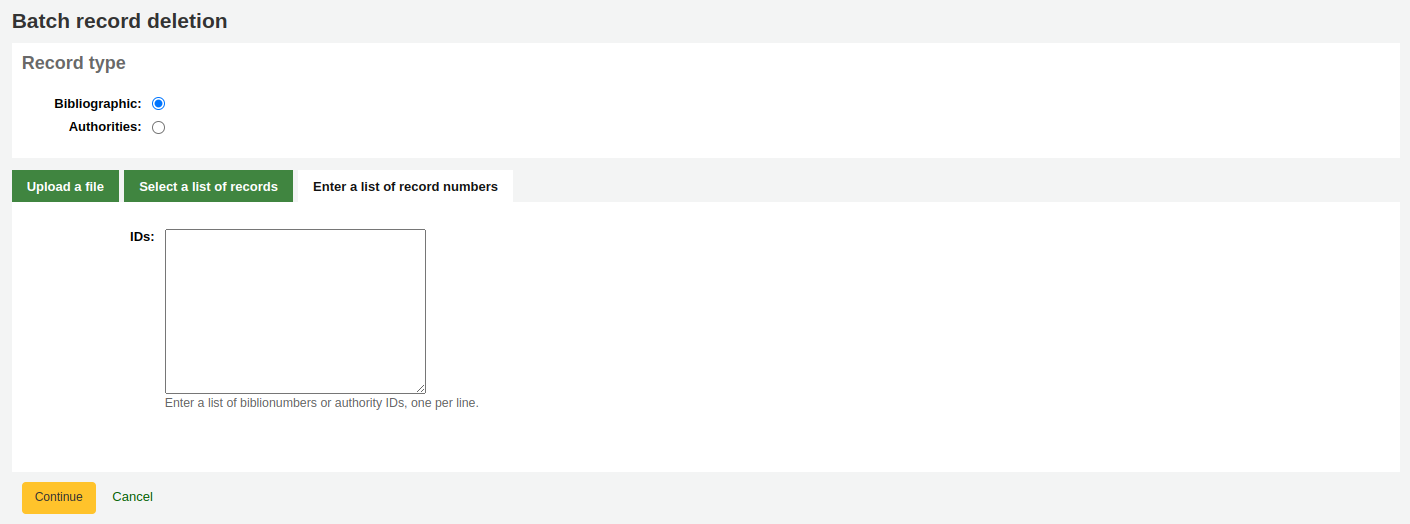Click the word "type" in Record type heading

tap(107, 64)
